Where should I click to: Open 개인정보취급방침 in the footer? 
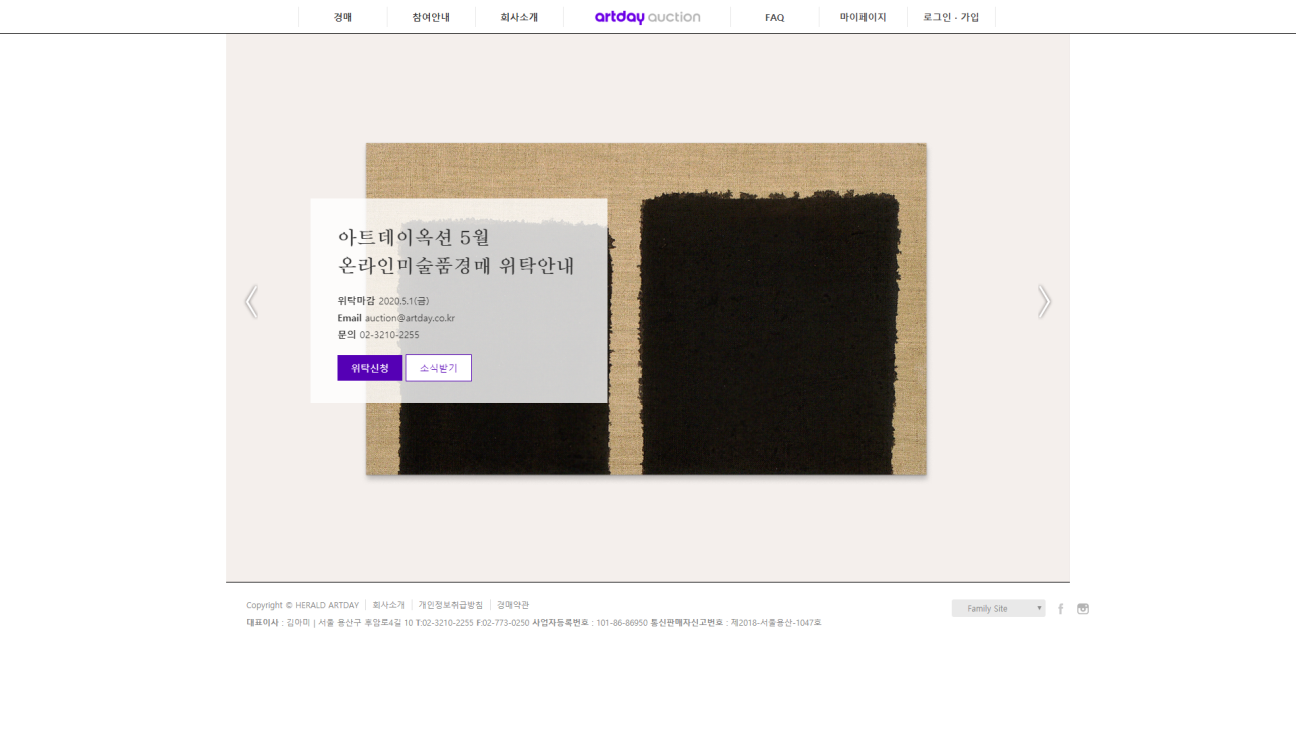pos(450,604)
